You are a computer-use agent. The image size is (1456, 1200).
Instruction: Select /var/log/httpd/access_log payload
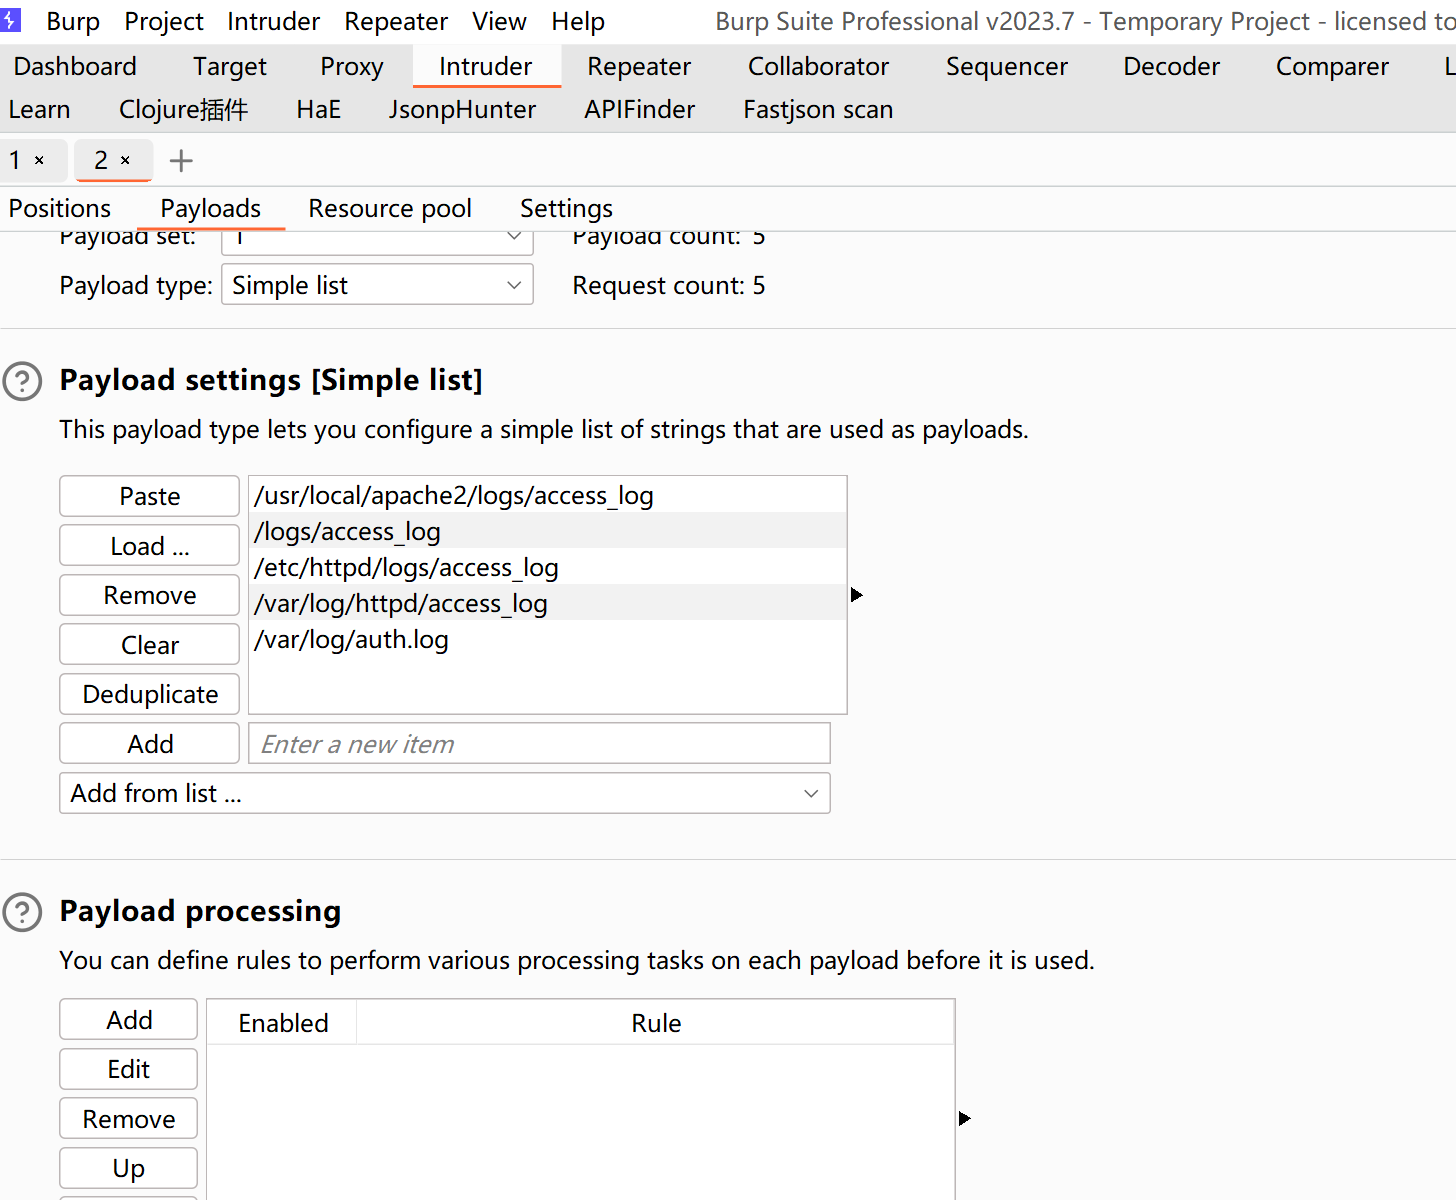tap(547, 603)
